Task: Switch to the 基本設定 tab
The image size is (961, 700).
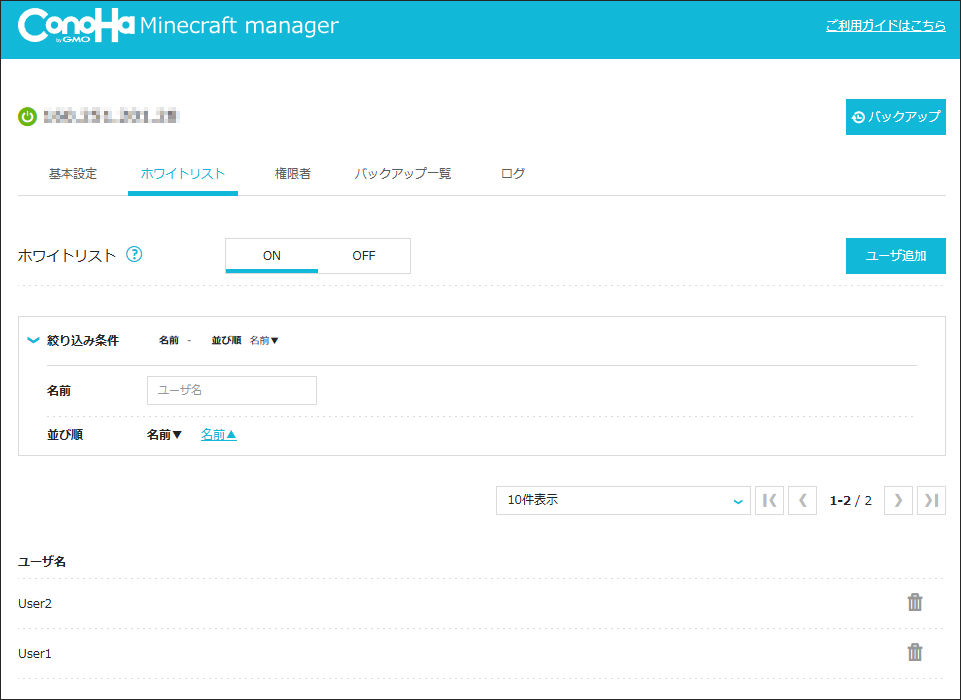Action: [x=73, y=174]
